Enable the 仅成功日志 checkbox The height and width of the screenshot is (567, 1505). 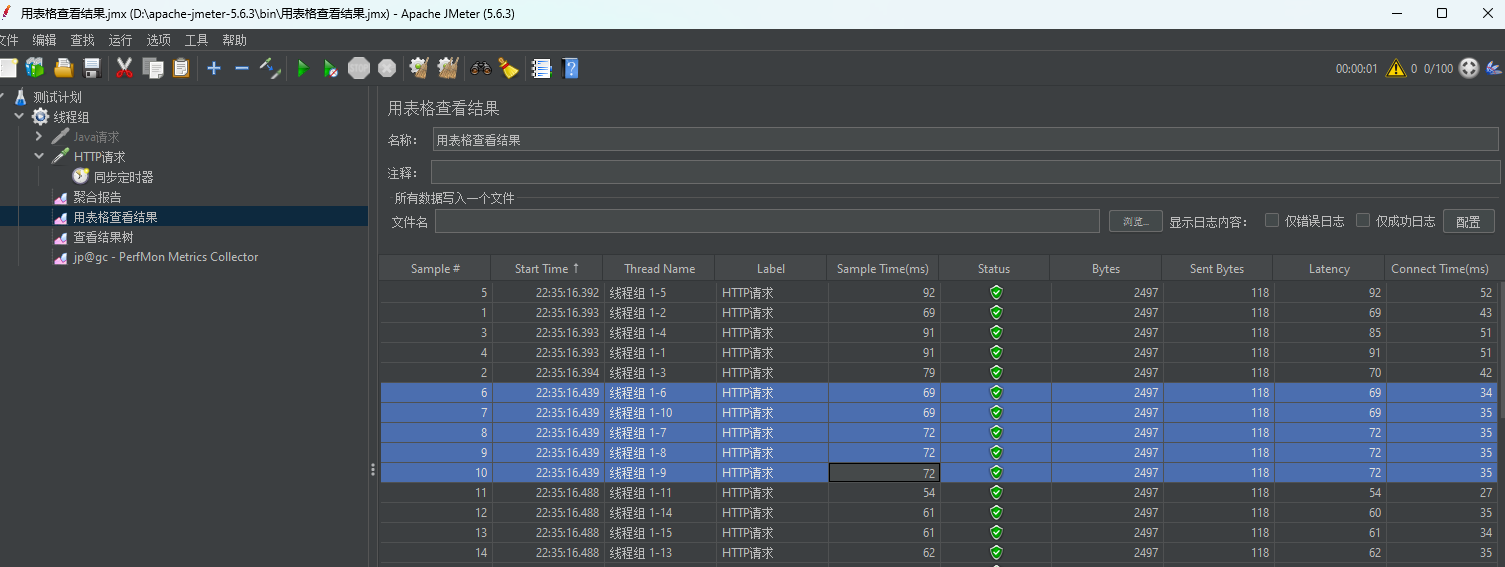(x=1363, y=220)
